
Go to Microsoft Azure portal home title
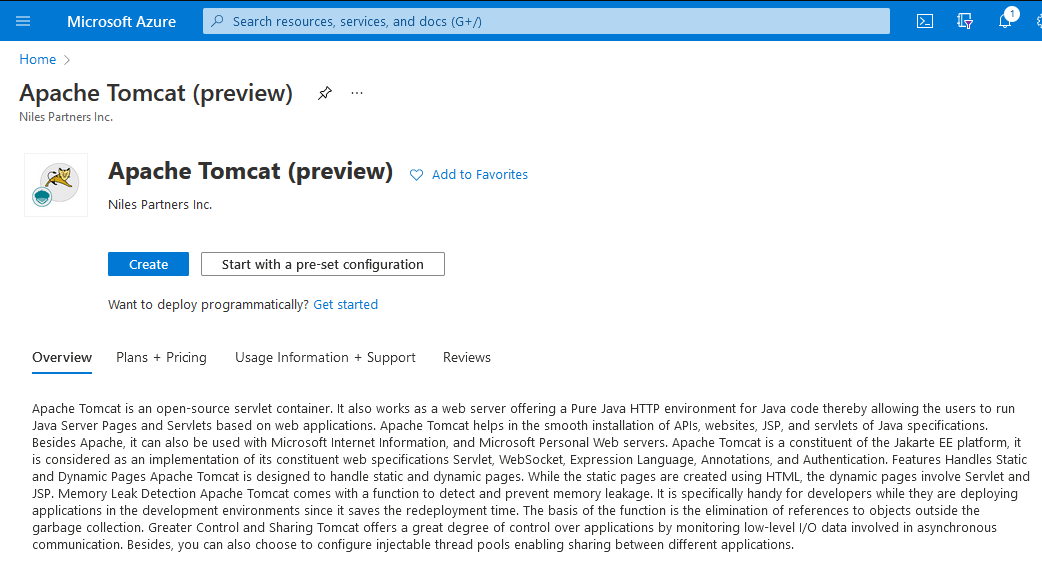(121, 21)
